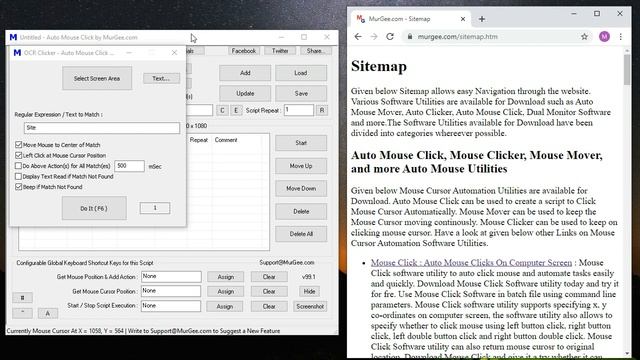Clear Start / Stop Script Execution shortcut
The image size is (640, 360).
[269, 306]
